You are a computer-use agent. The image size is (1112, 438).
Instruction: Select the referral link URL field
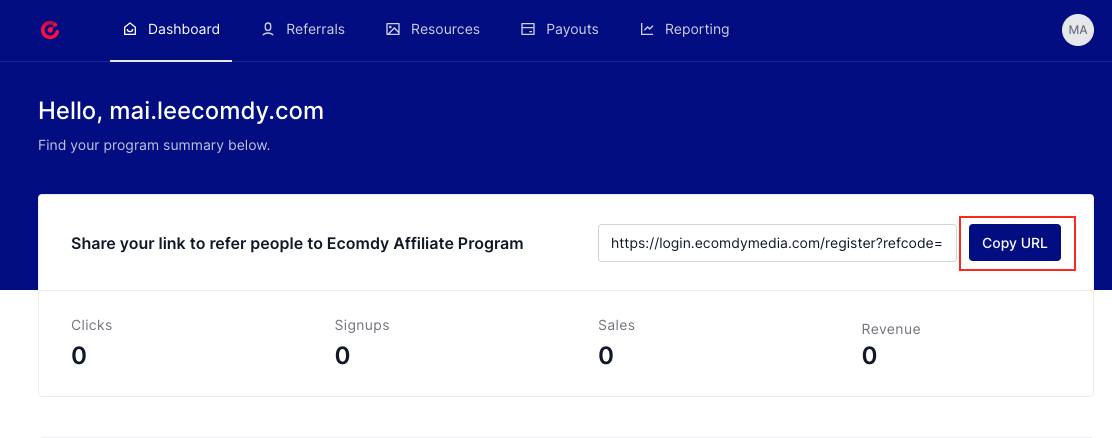click(777, 243)
